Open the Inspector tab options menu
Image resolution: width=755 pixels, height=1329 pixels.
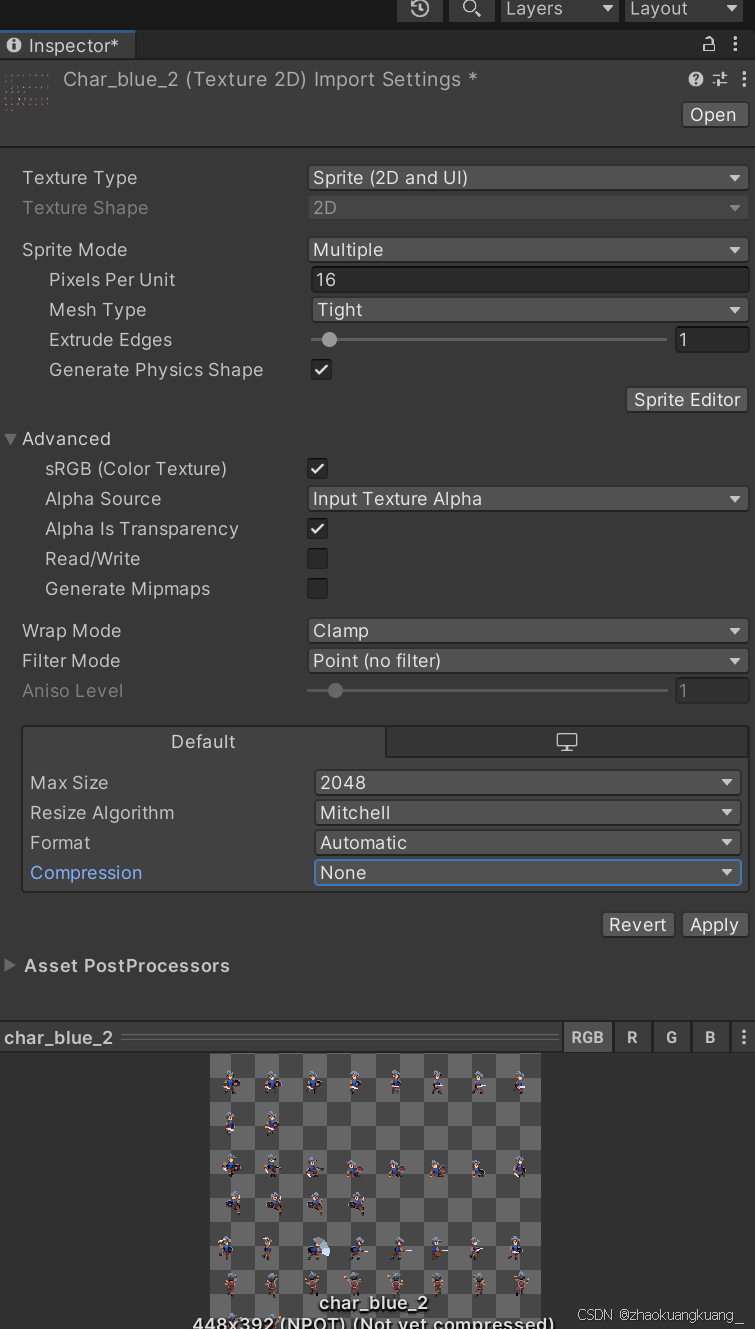pyautogui.click(x=738, y=45)
